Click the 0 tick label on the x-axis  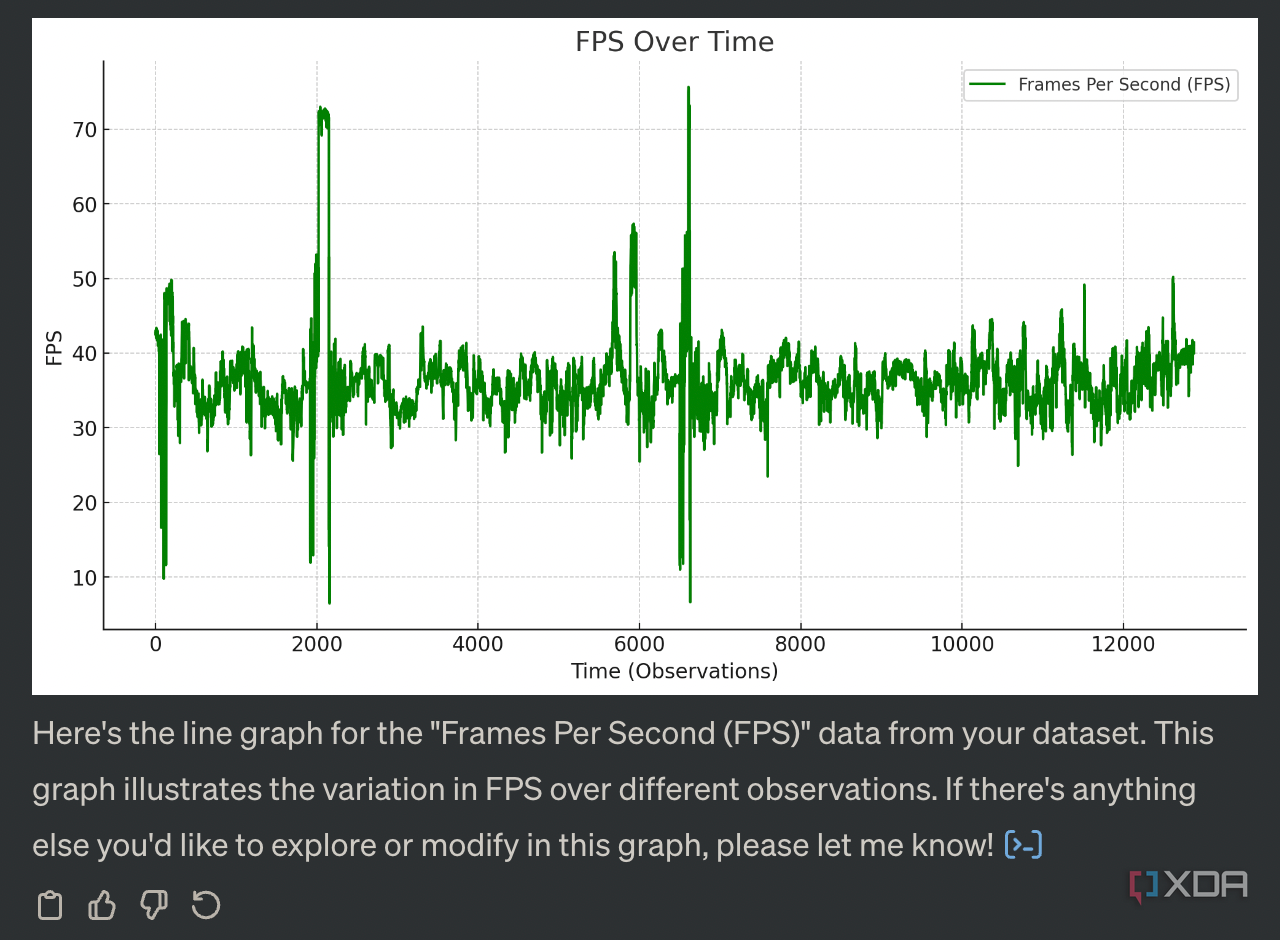(155, 645)
